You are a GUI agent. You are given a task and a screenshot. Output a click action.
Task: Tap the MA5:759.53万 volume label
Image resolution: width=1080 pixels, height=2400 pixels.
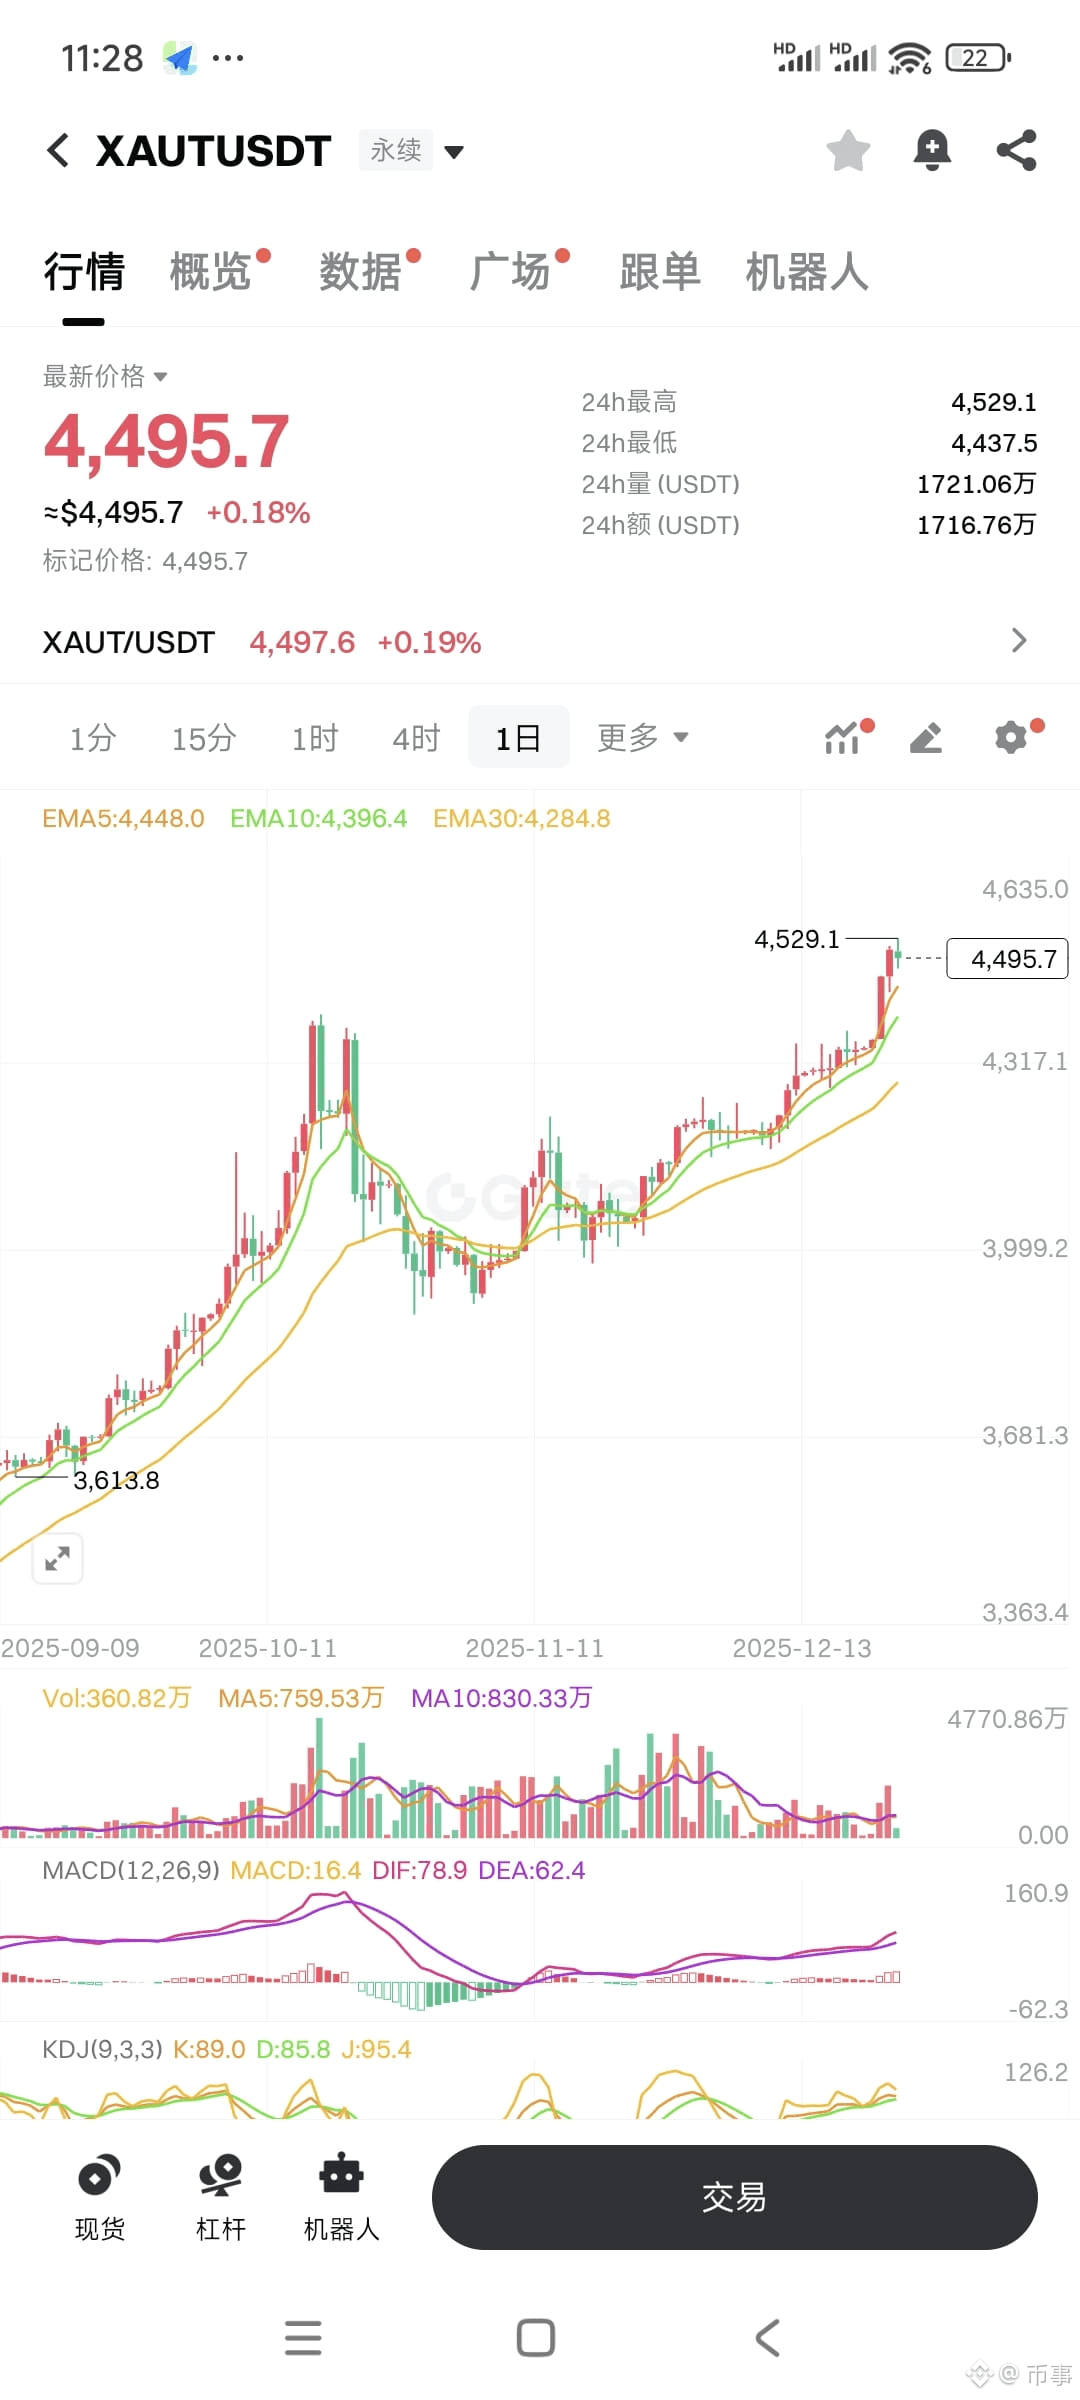pos(300,1697)
